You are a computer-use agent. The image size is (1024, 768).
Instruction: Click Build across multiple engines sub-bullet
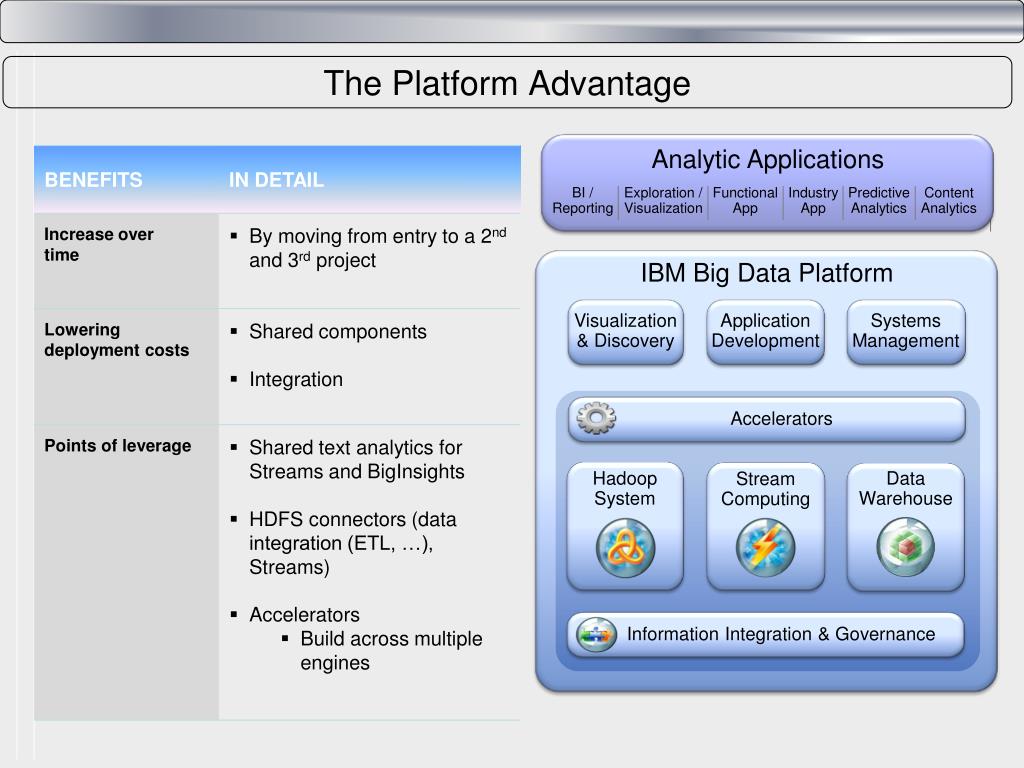(x=383, y=650)
